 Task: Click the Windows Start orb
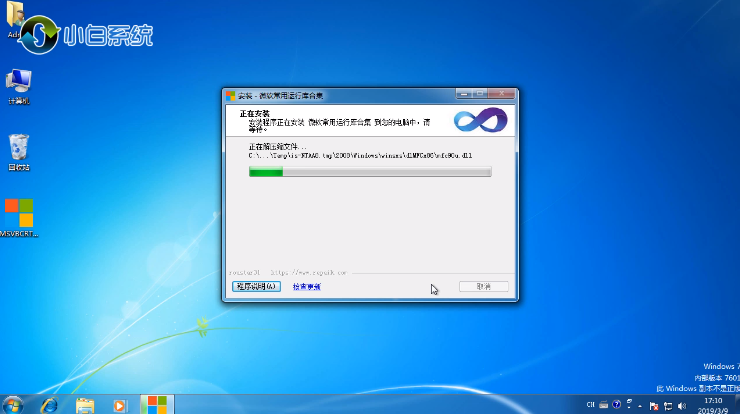pyautogui.click(x=13, y=404)
